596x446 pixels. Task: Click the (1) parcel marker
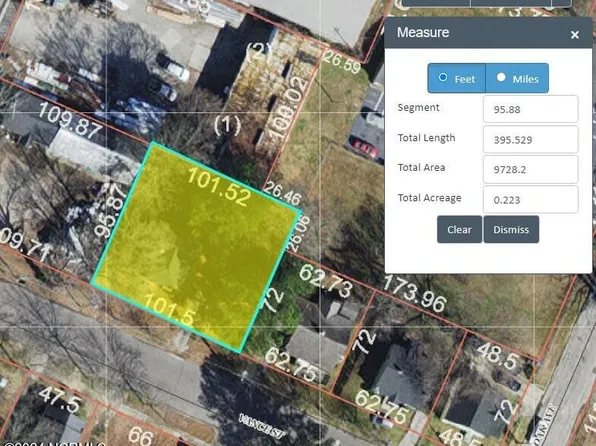227,125
